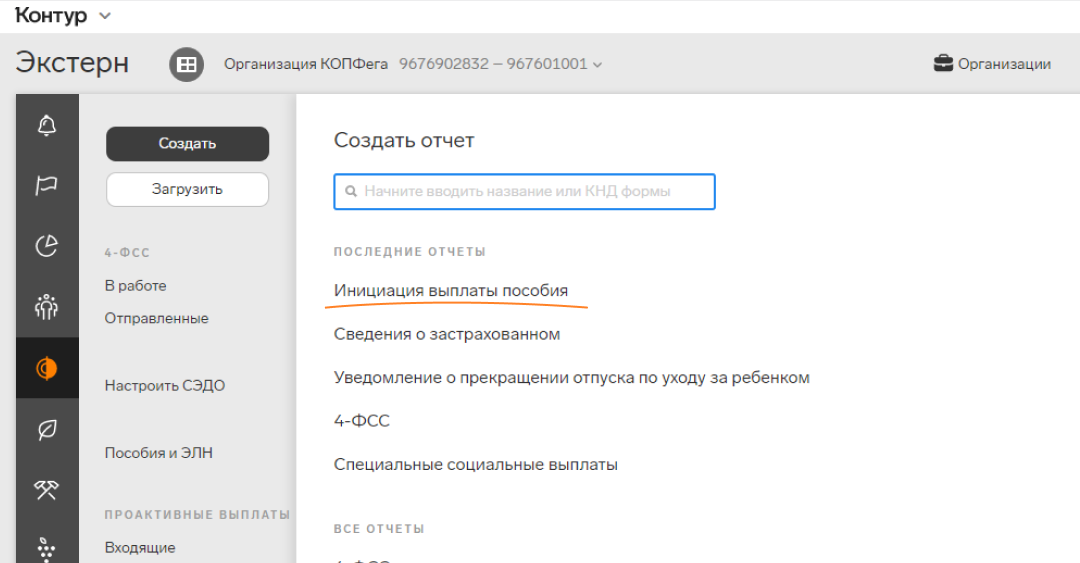Screen dimensions: 1080x563
Task: Open the people group icon section
Action: [x=47, y=307]
